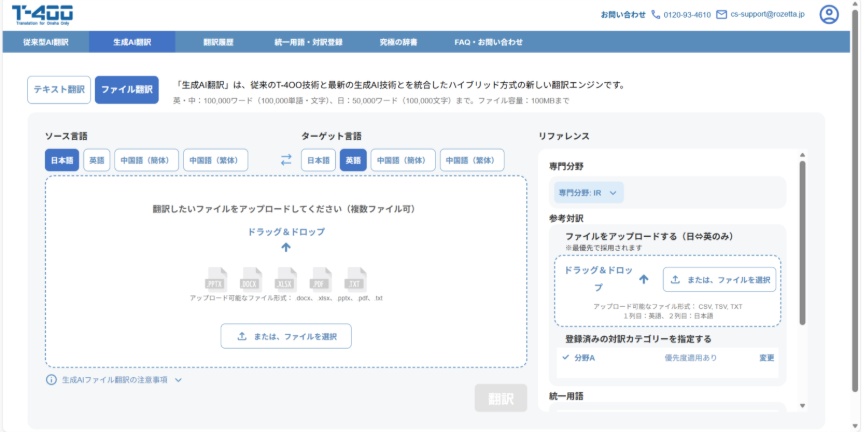Click the reference panel vertical scrollbar
The width and height of the screenshot is (864, 432).
click(802, 240)
